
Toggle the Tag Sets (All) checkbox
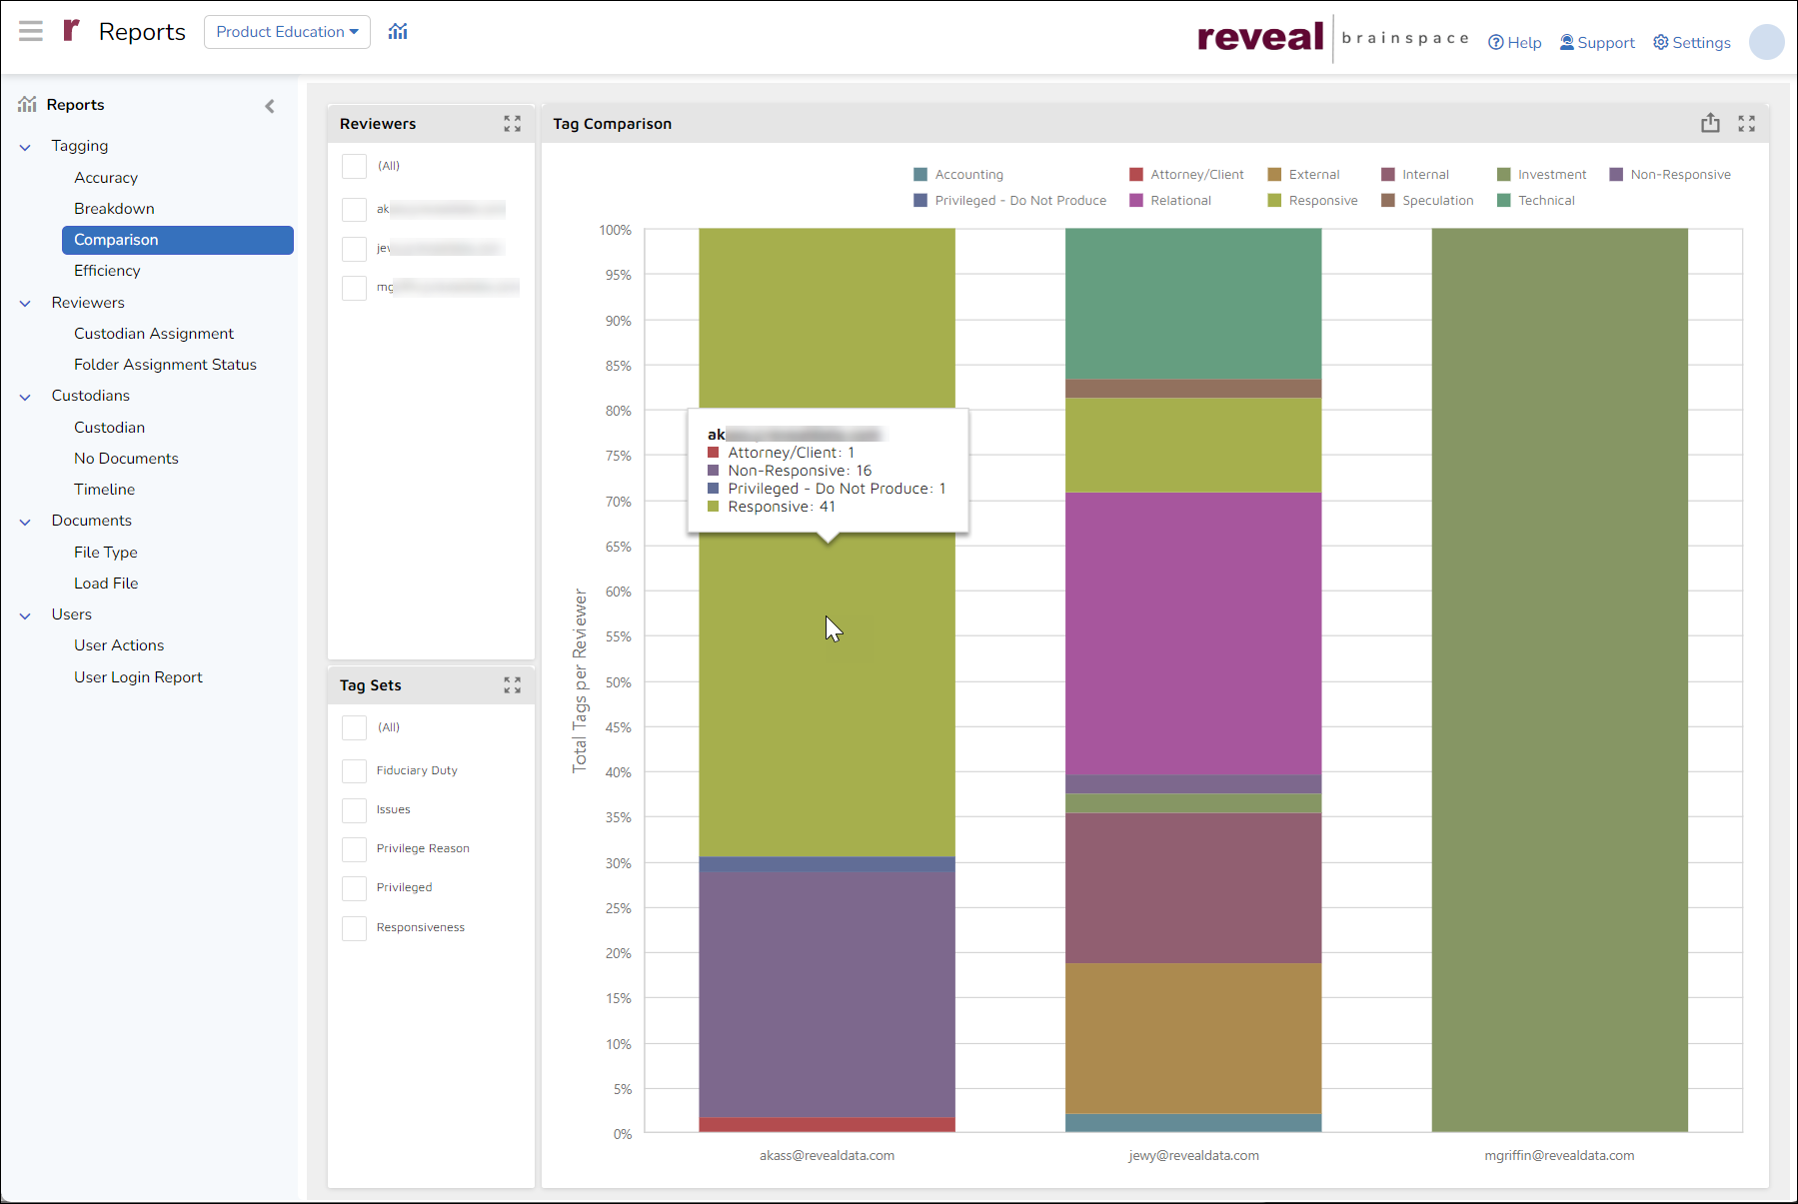pos(354,727)
